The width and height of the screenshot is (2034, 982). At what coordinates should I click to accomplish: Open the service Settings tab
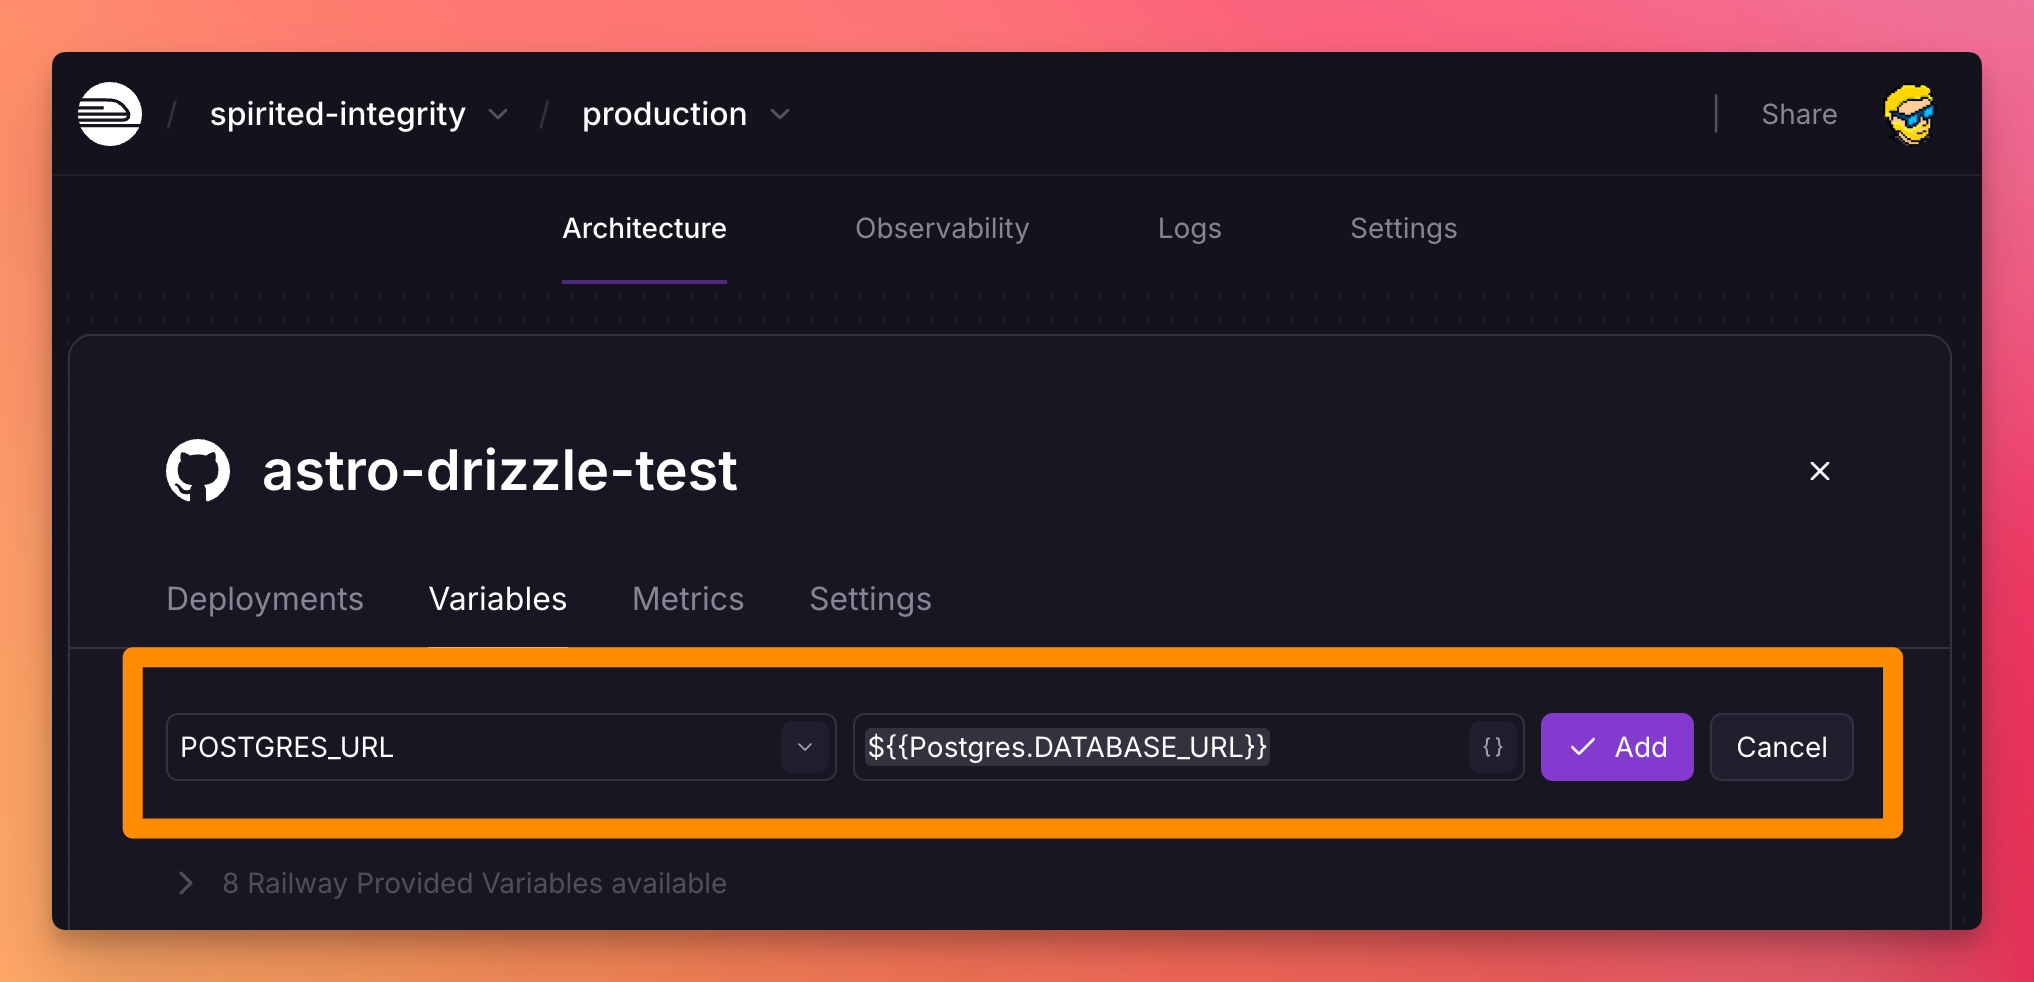[x=870, y=599]
